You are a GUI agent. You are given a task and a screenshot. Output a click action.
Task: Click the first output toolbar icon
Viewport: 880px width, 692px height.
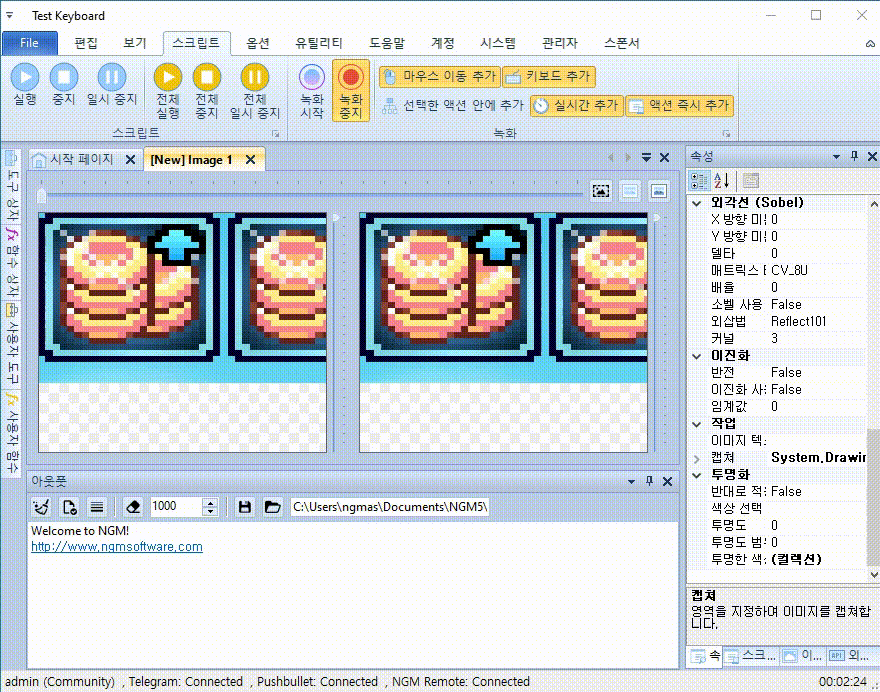[x=41, y=507]
